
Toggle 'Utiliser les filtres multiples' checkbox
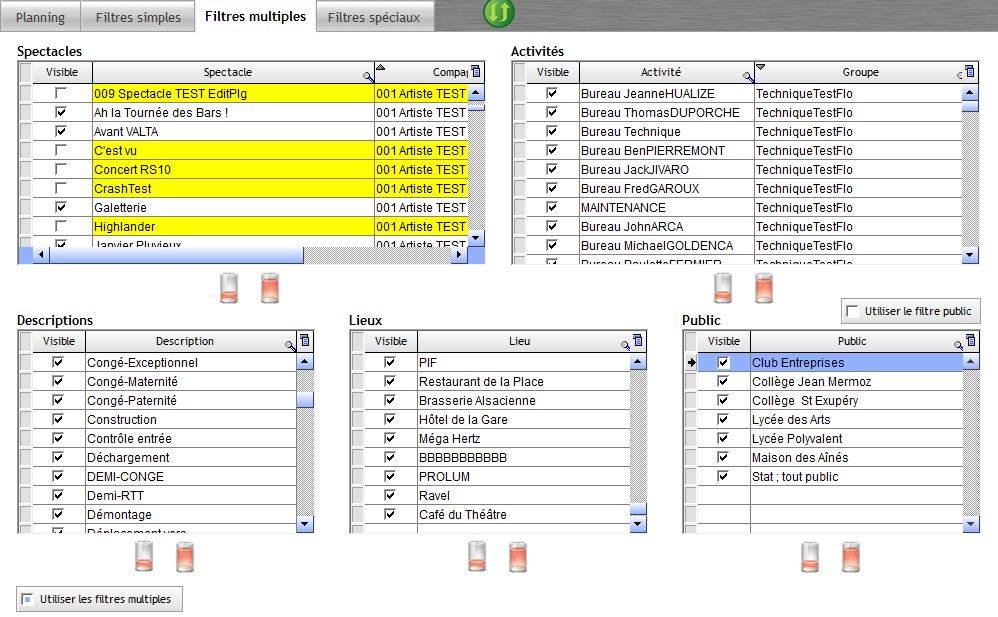point(27,599)
